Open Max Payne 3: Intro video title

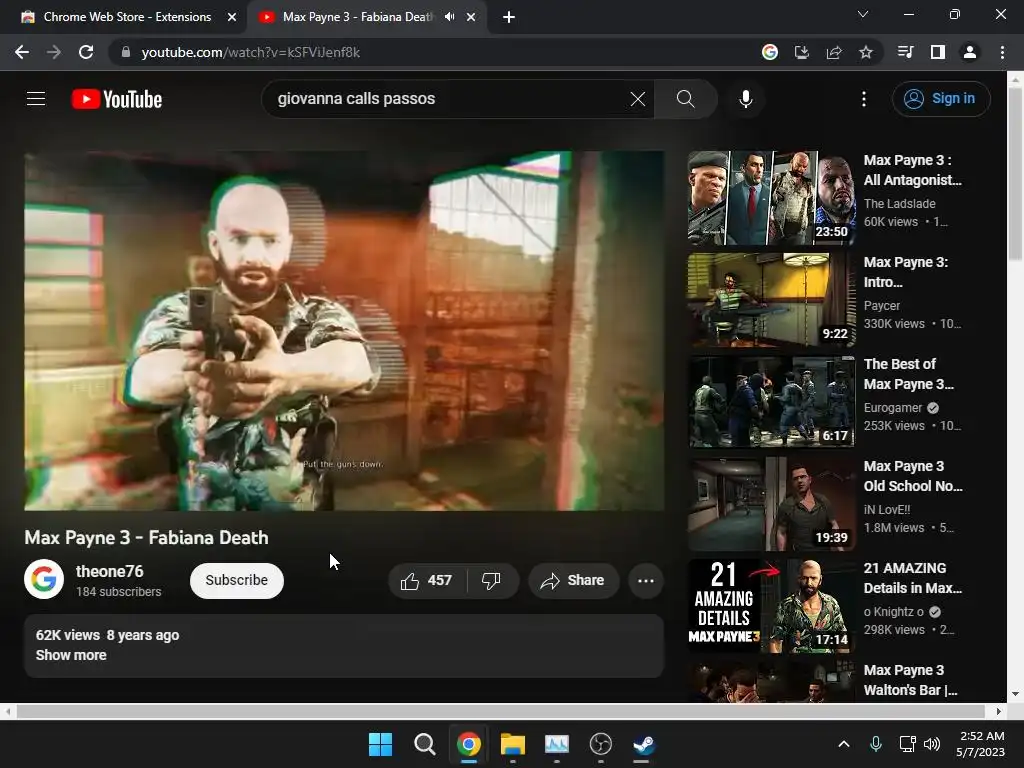[x=906, y=272]
